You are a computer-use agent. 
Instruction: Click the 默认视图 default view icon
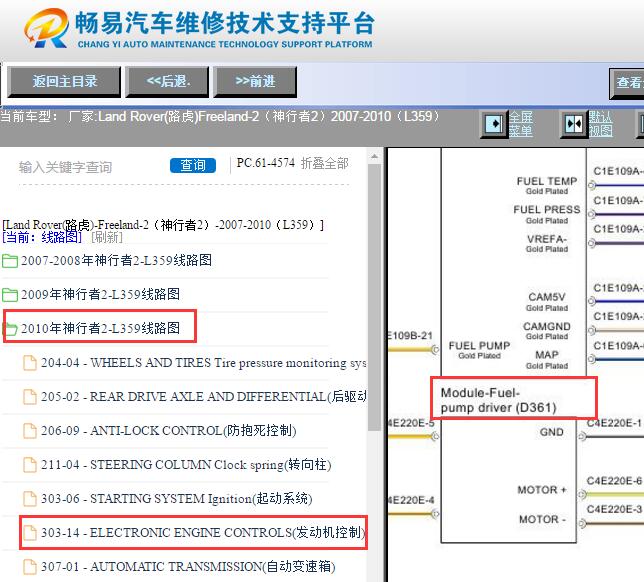click(573, 124)
